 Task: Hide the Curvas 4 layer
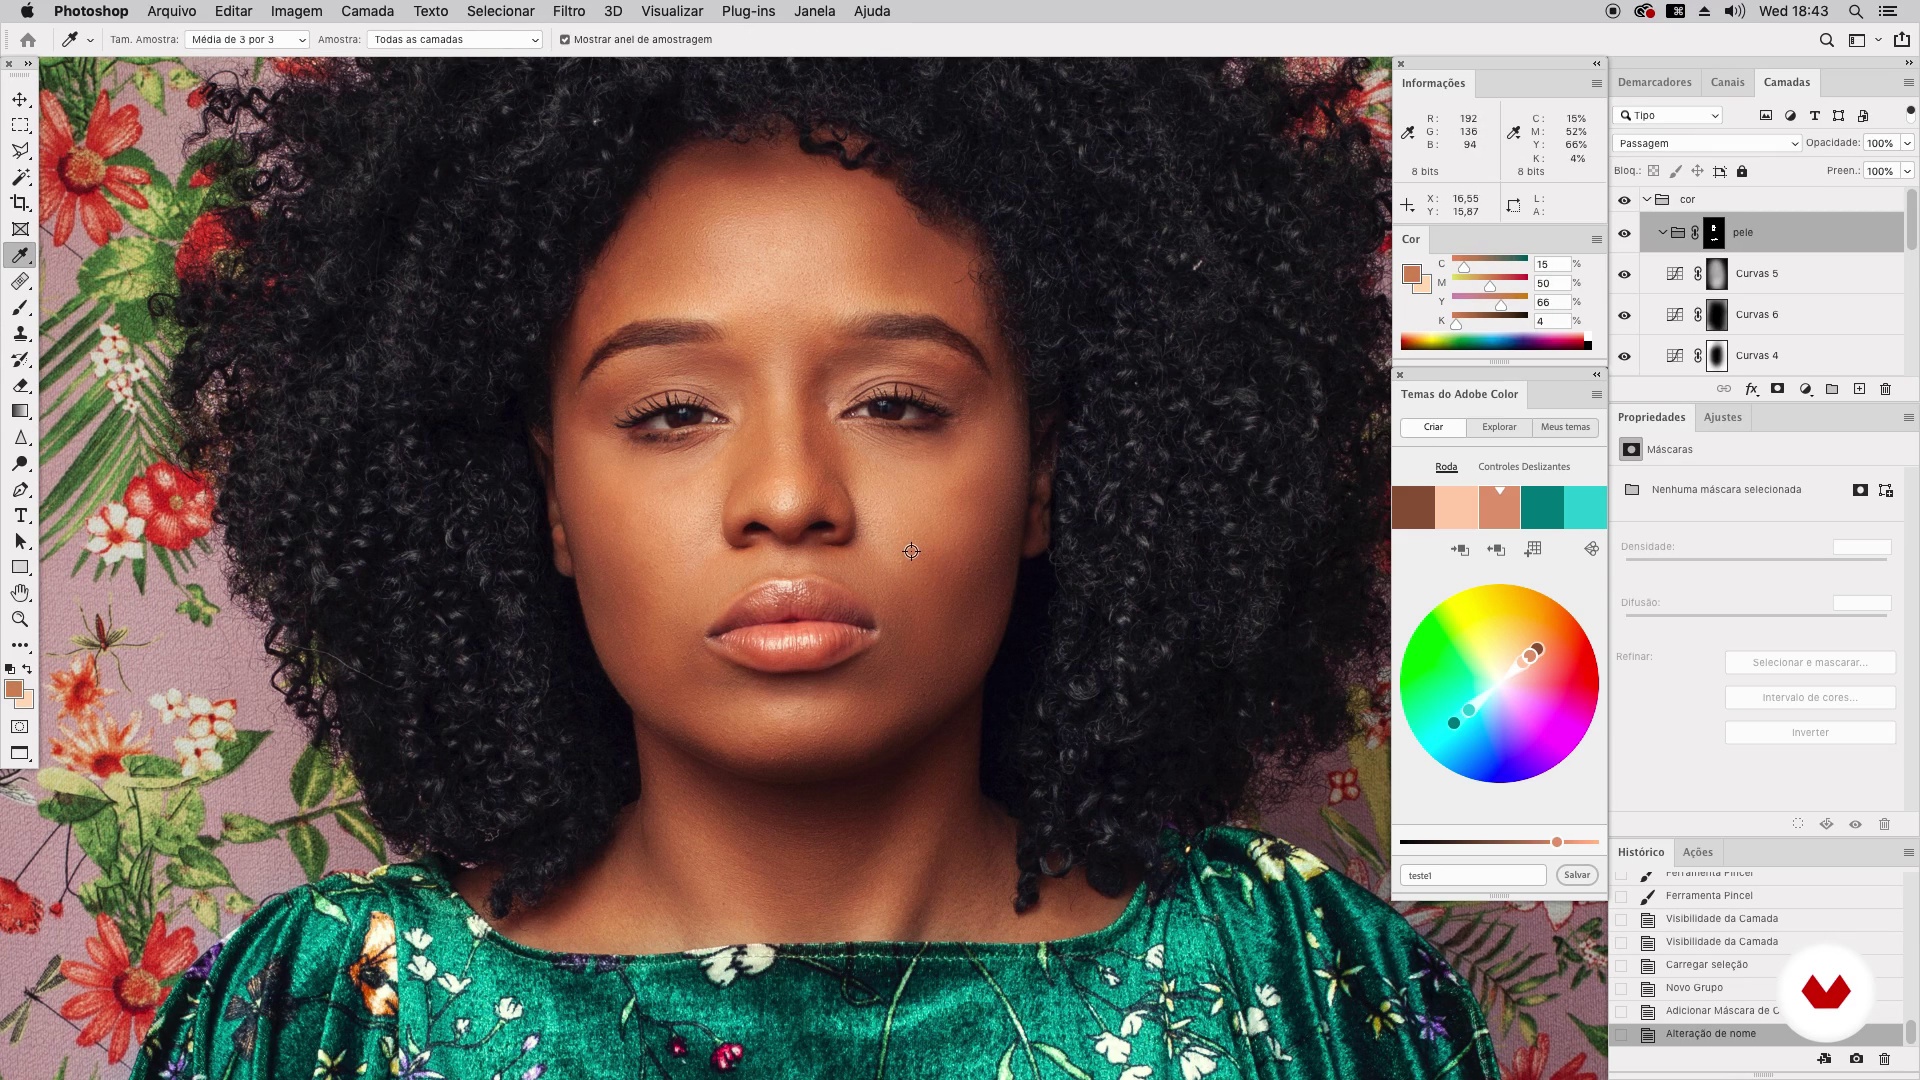pyautogui.click(x=1624, y=356)
